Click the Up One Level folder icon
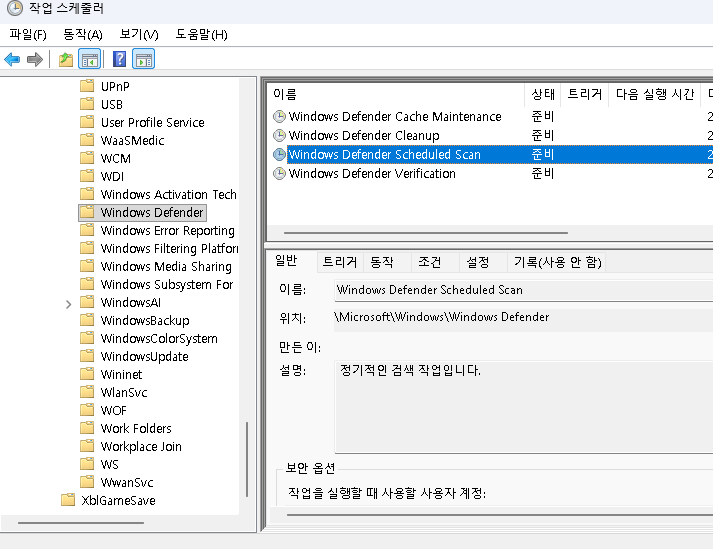Viewport: 713px width, 549px height. 66,59
